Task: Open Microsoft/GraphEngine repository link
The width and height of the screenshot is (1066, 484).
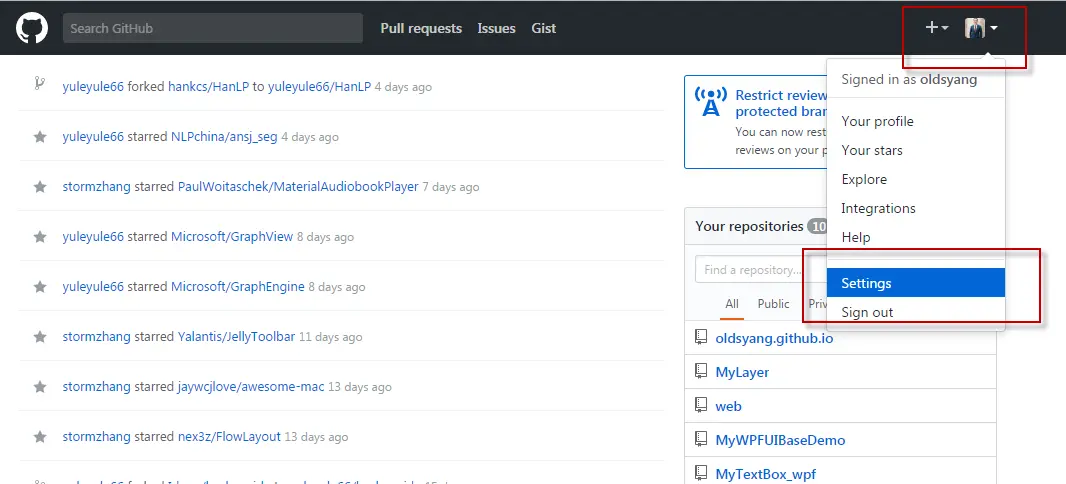Action: pos(237,286)
